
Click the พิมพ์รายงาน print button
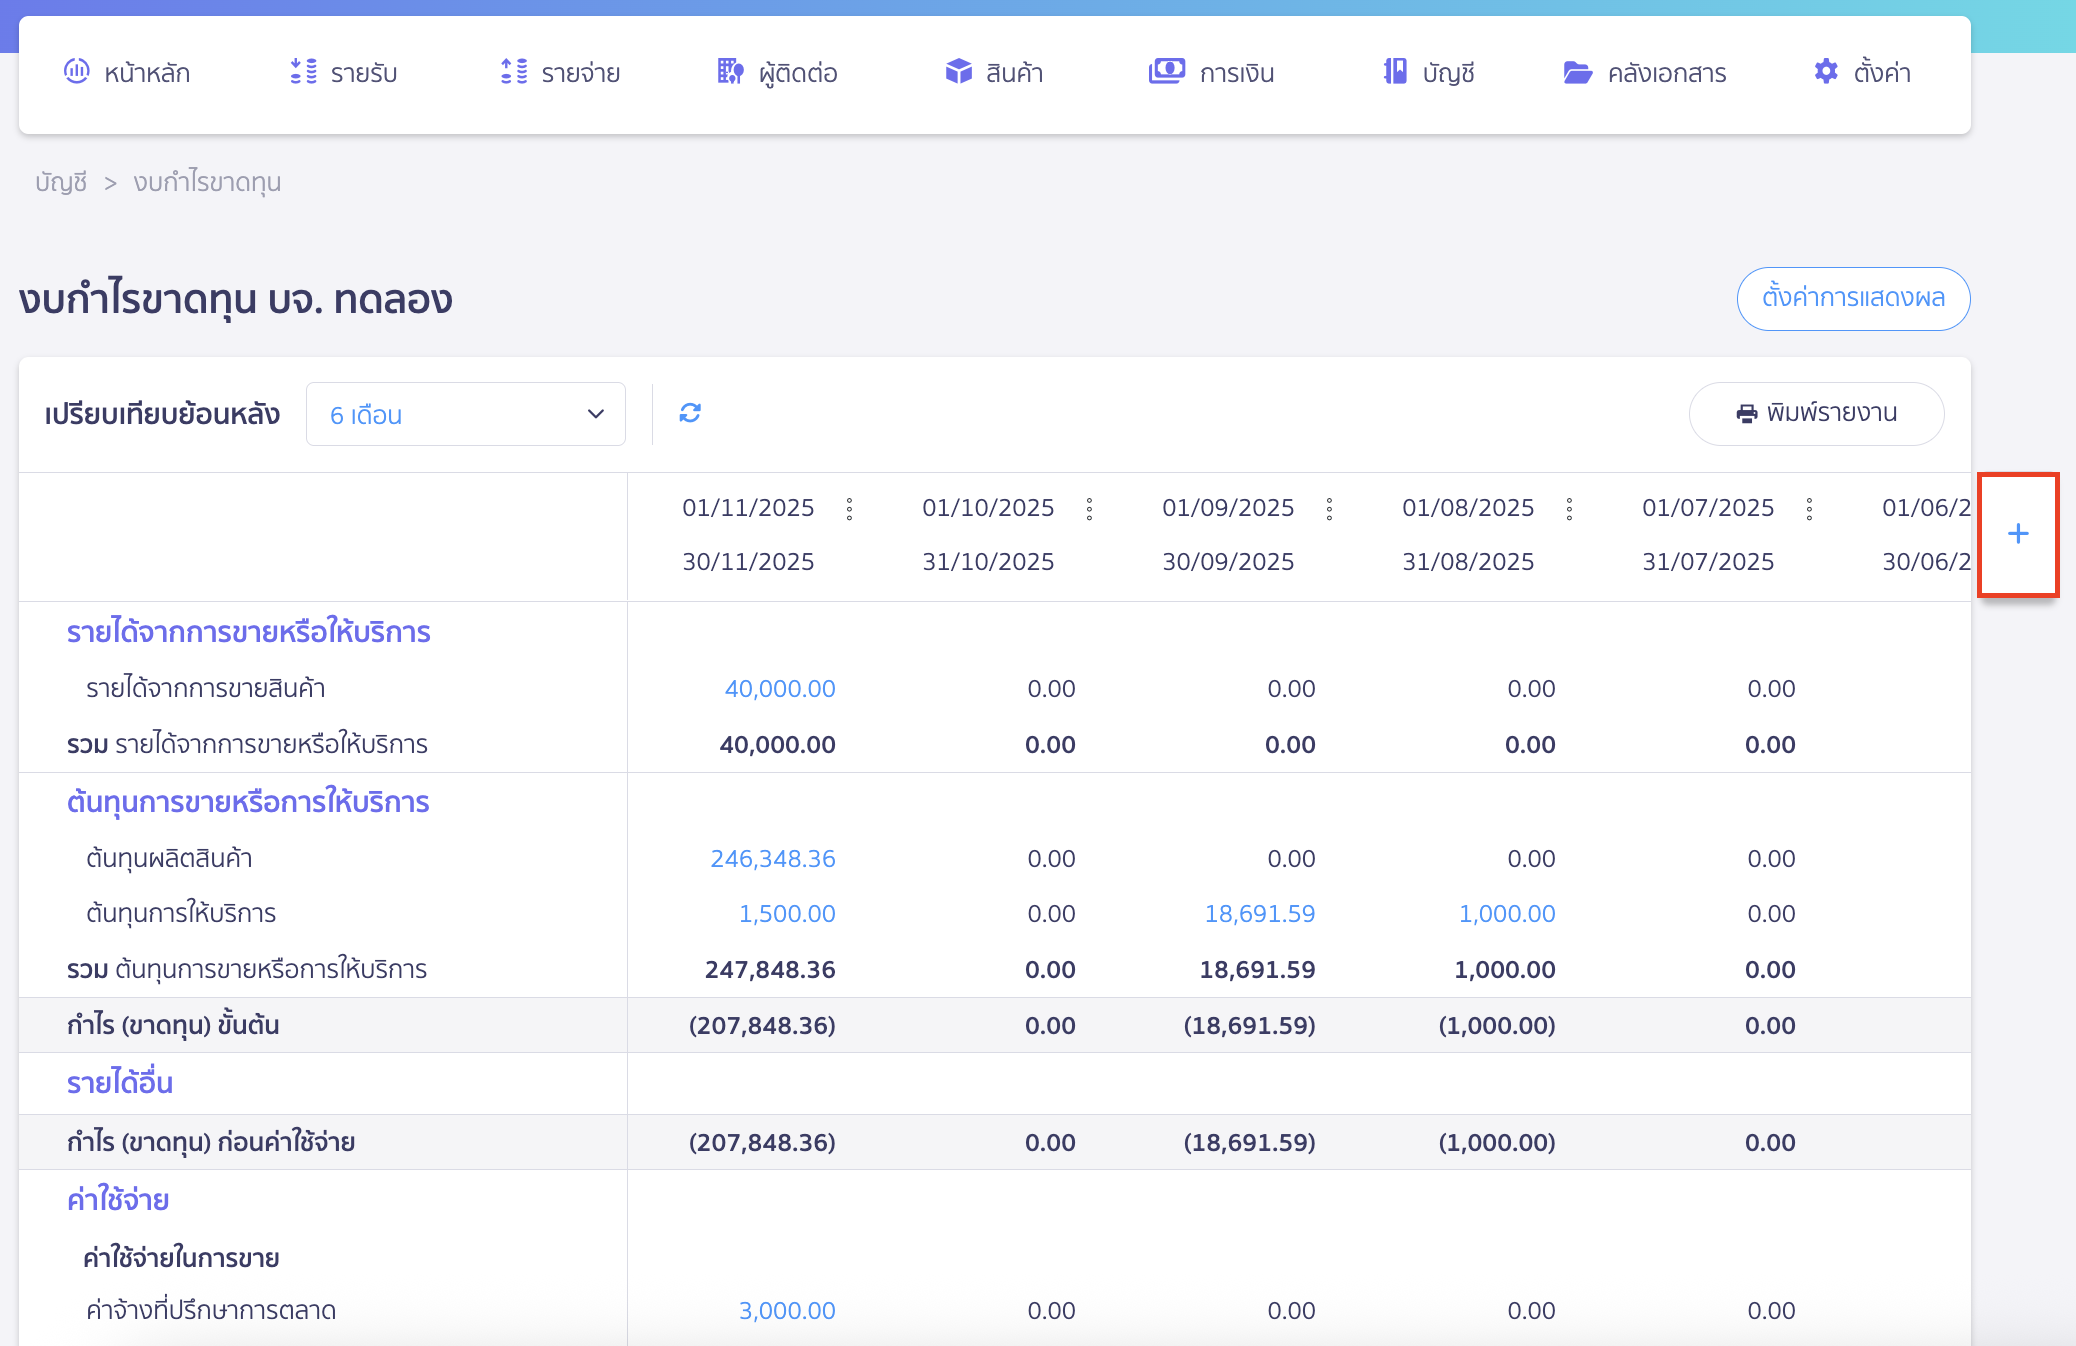coord(1816,413)
